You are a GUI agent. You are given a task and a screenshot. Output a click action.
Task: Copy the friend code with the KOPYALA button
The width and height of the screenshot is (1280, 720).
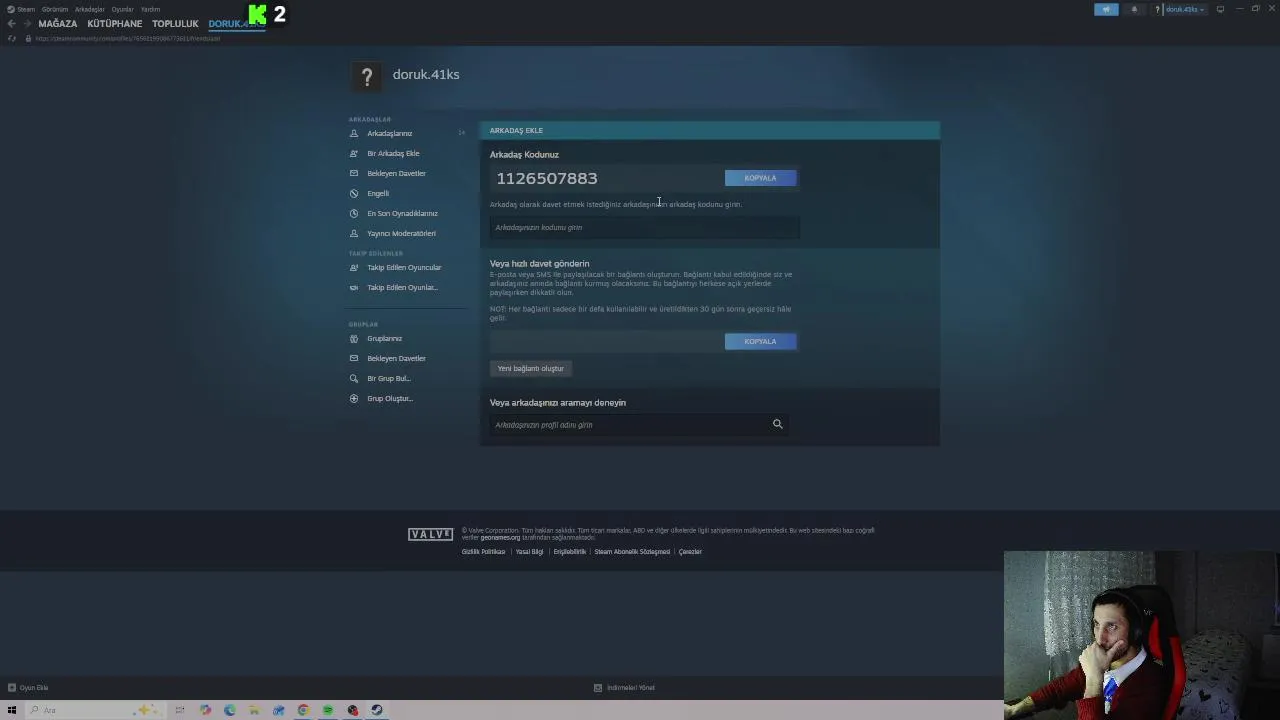[x=760, y=178]
